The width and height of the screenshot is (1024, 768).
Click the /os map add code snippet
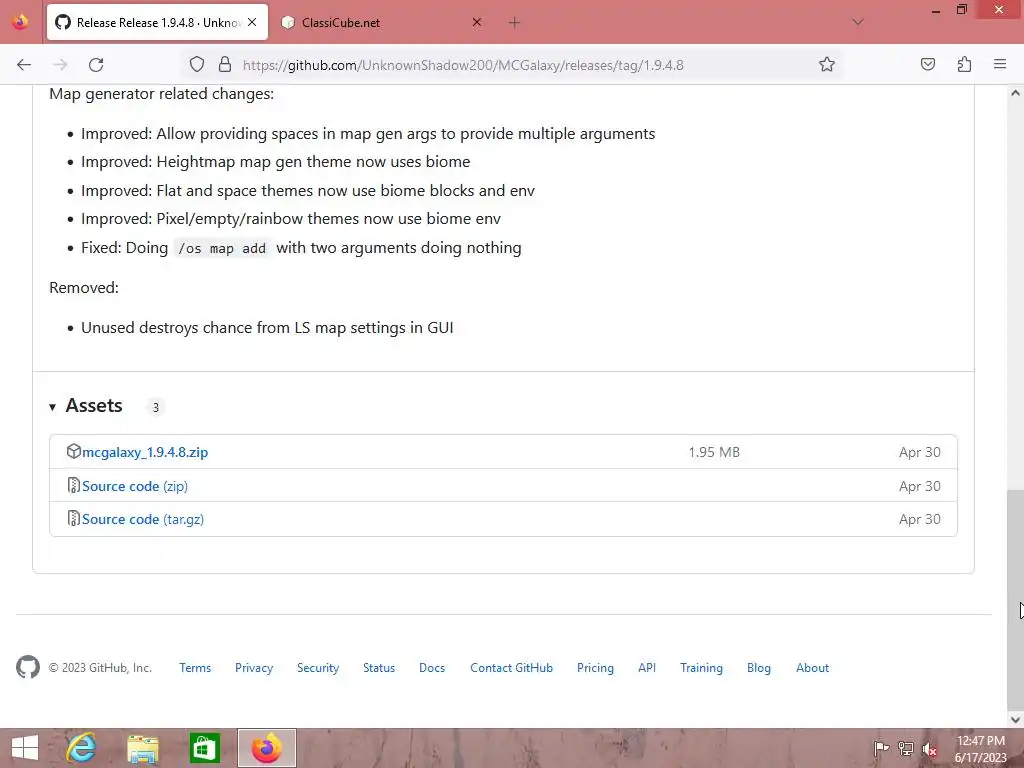point(222,248)
